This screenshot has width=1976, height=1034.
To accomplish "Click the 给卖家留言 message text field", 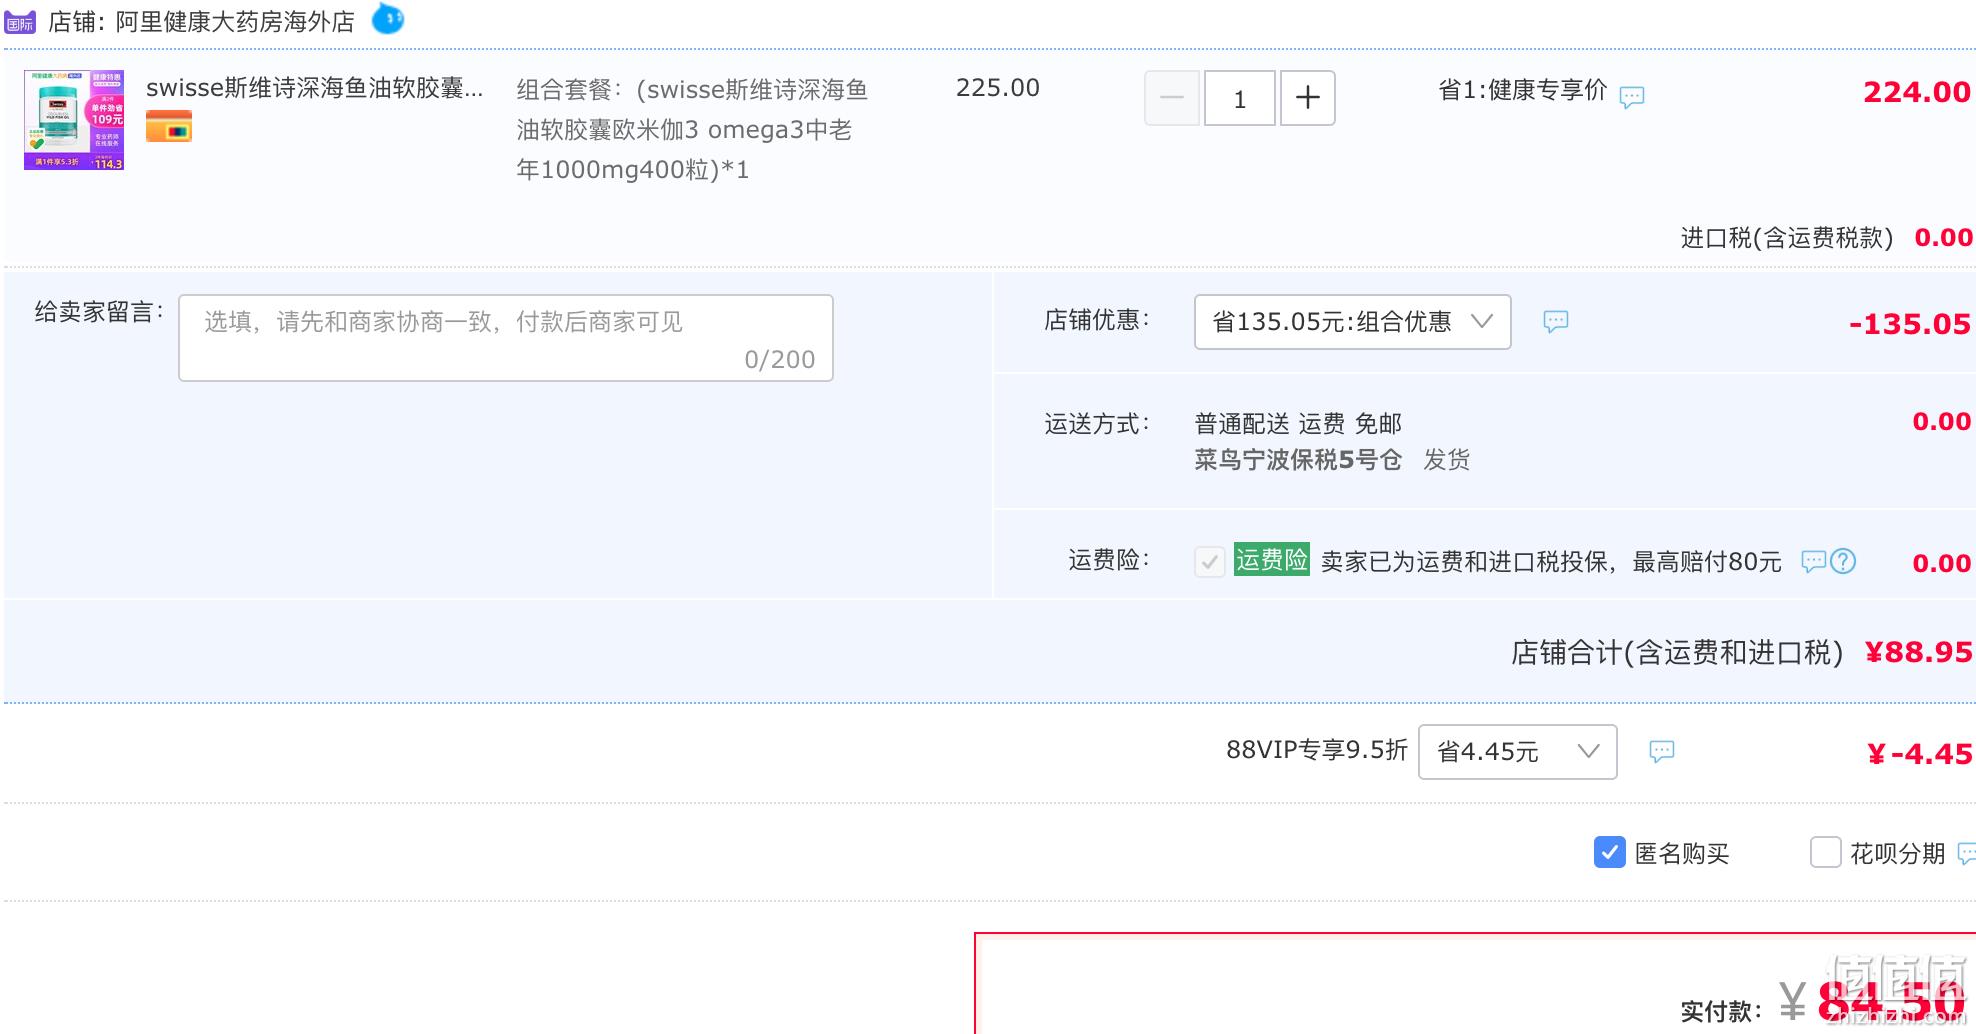I will [x=506, y=338].
